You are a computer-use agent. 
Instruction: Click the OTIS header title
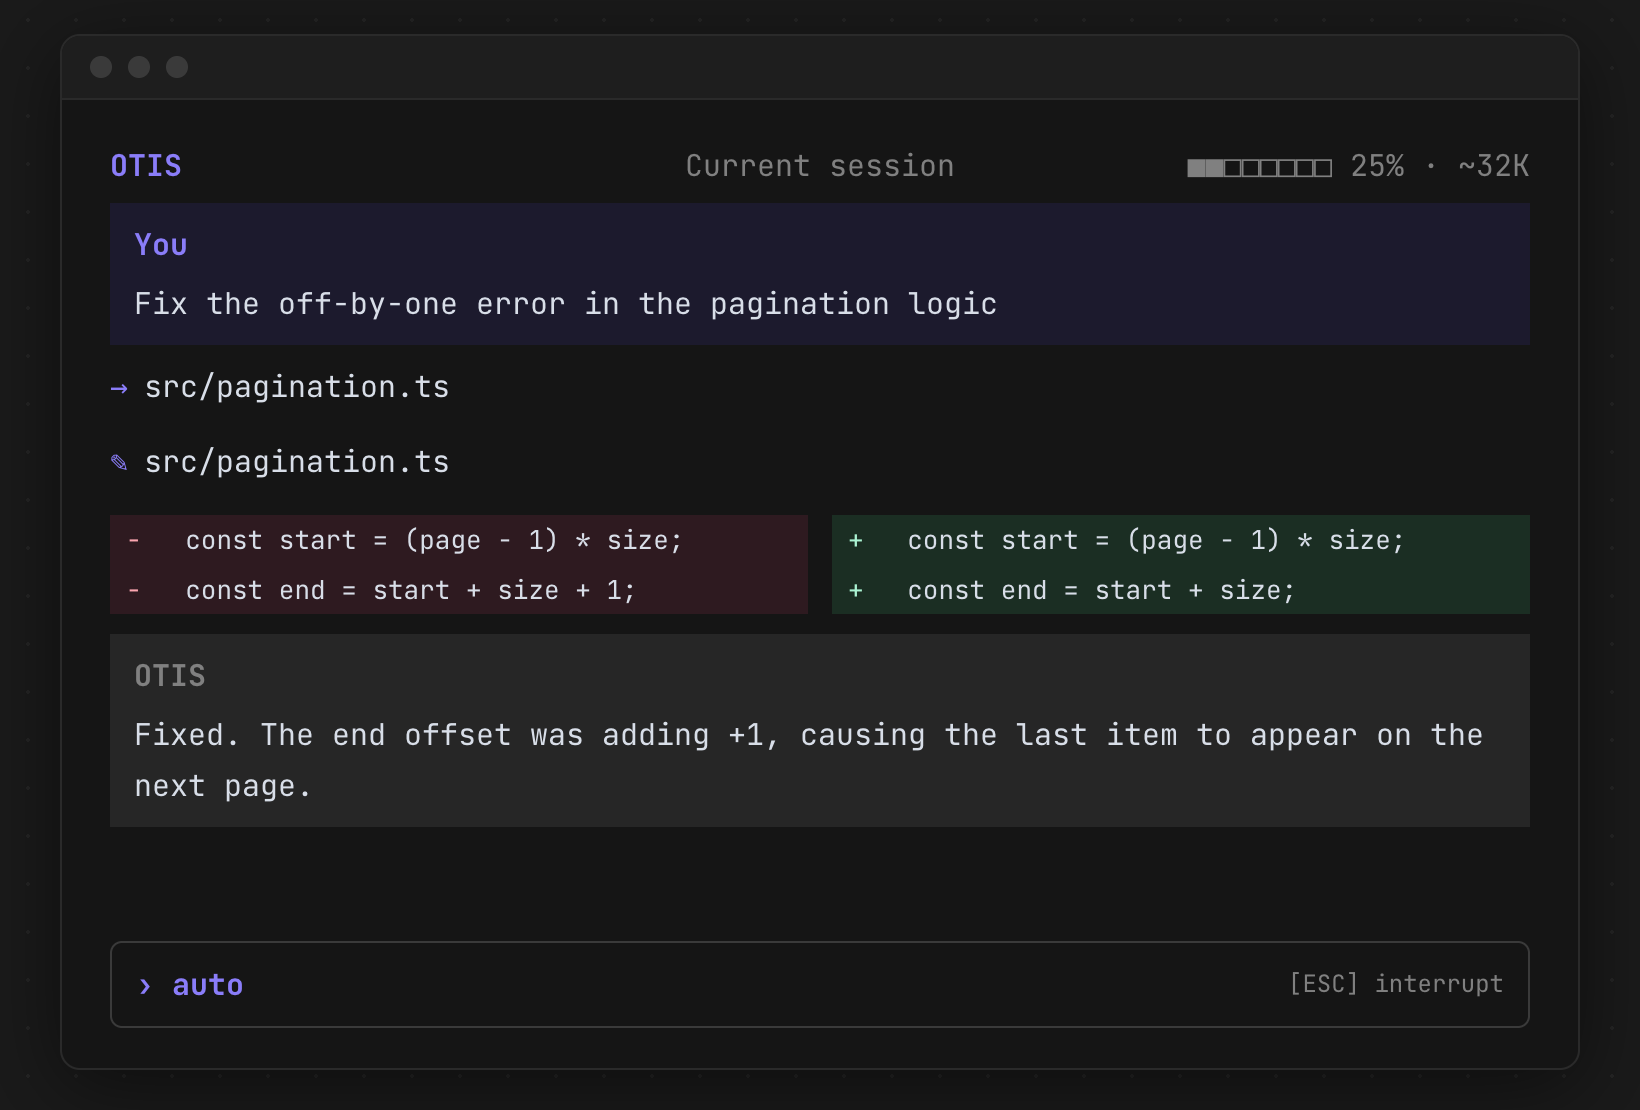tap(146, 166)
